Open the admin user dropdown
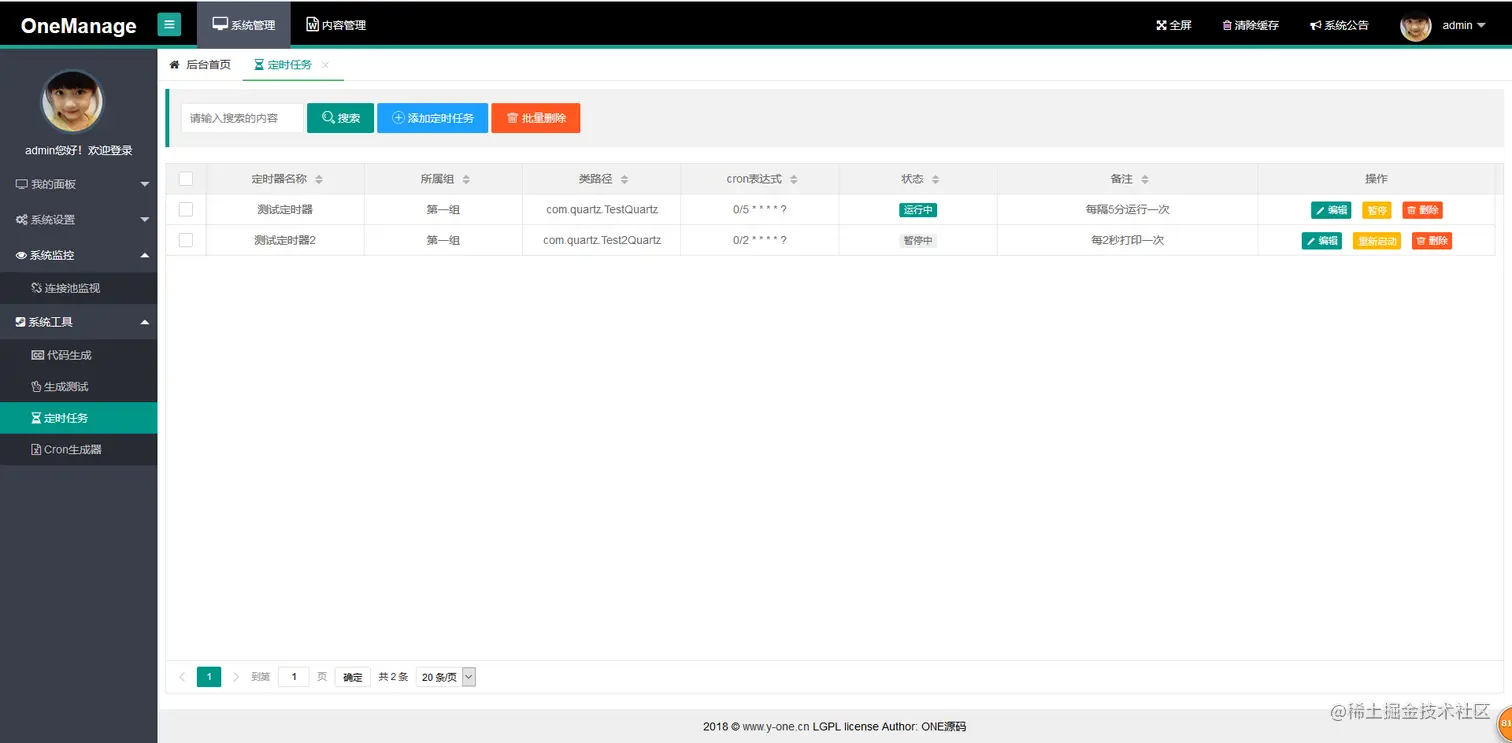The height and width of the screenshot is (743, 1512). [1460, 26]
